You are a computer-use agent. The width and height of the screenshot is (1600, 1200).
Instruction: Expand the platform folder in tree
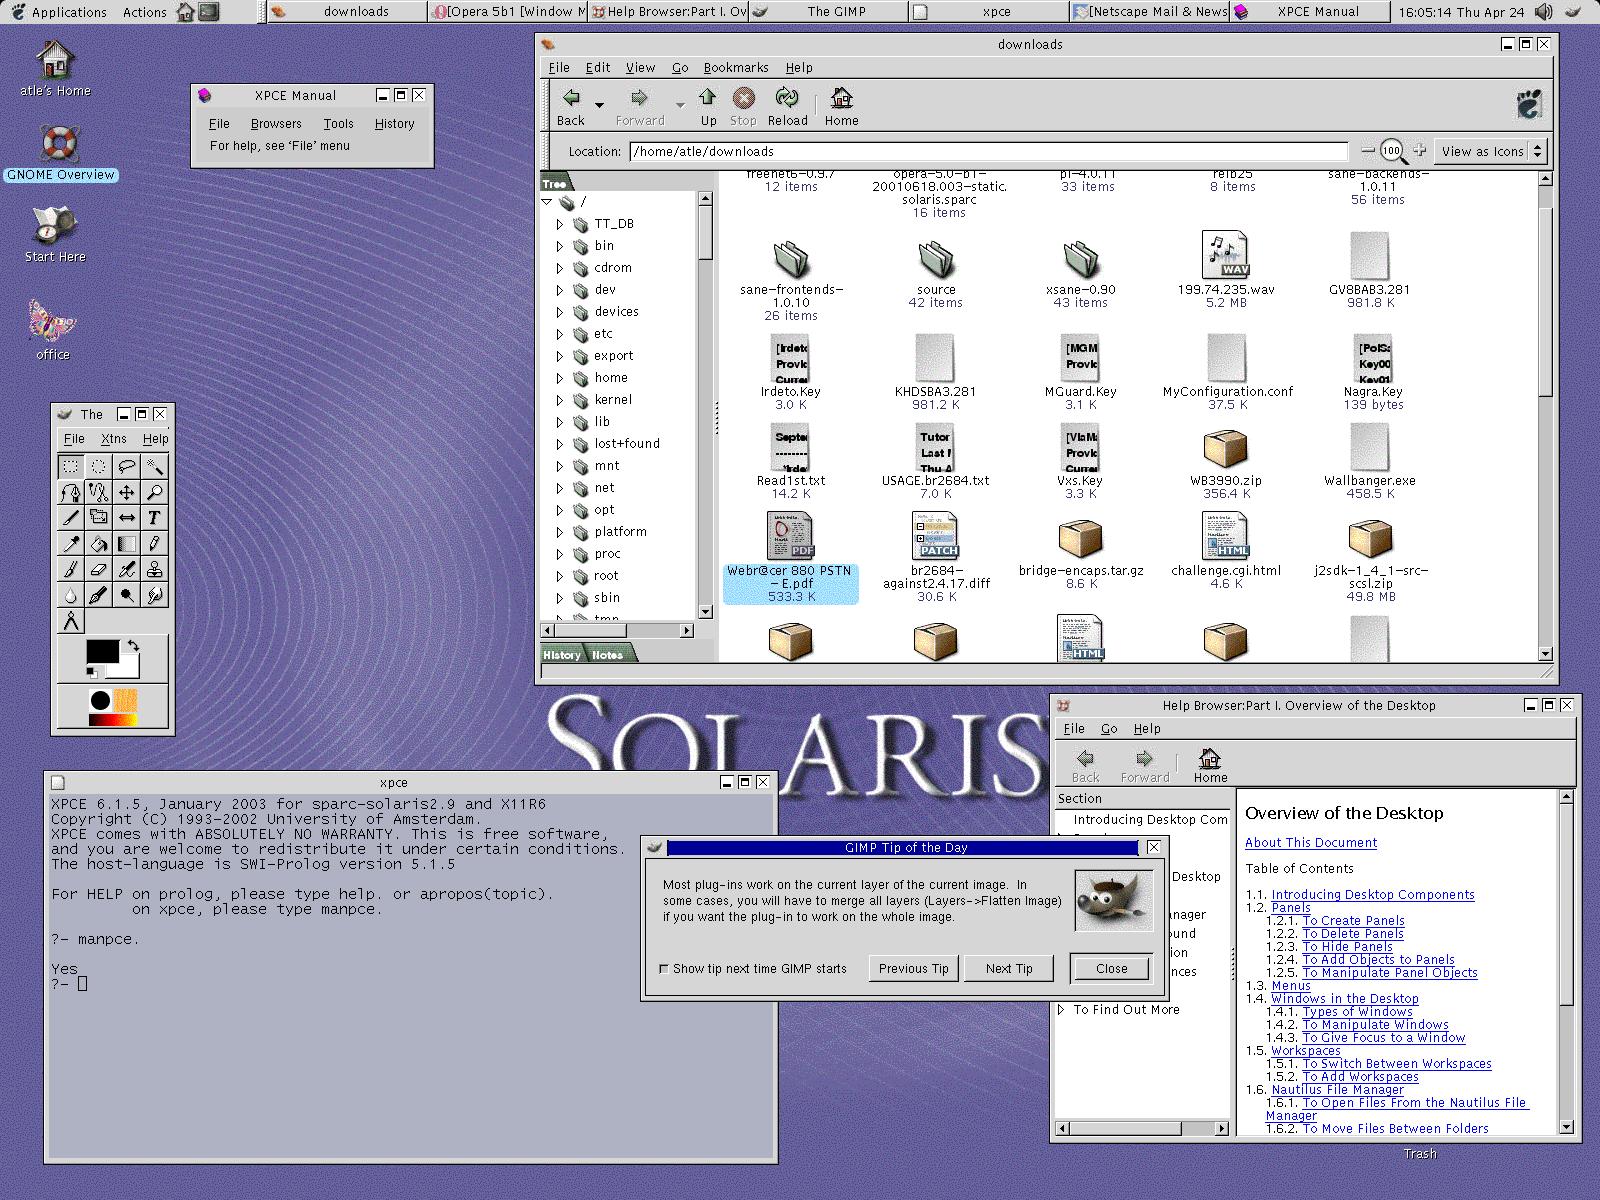[560, 532]
